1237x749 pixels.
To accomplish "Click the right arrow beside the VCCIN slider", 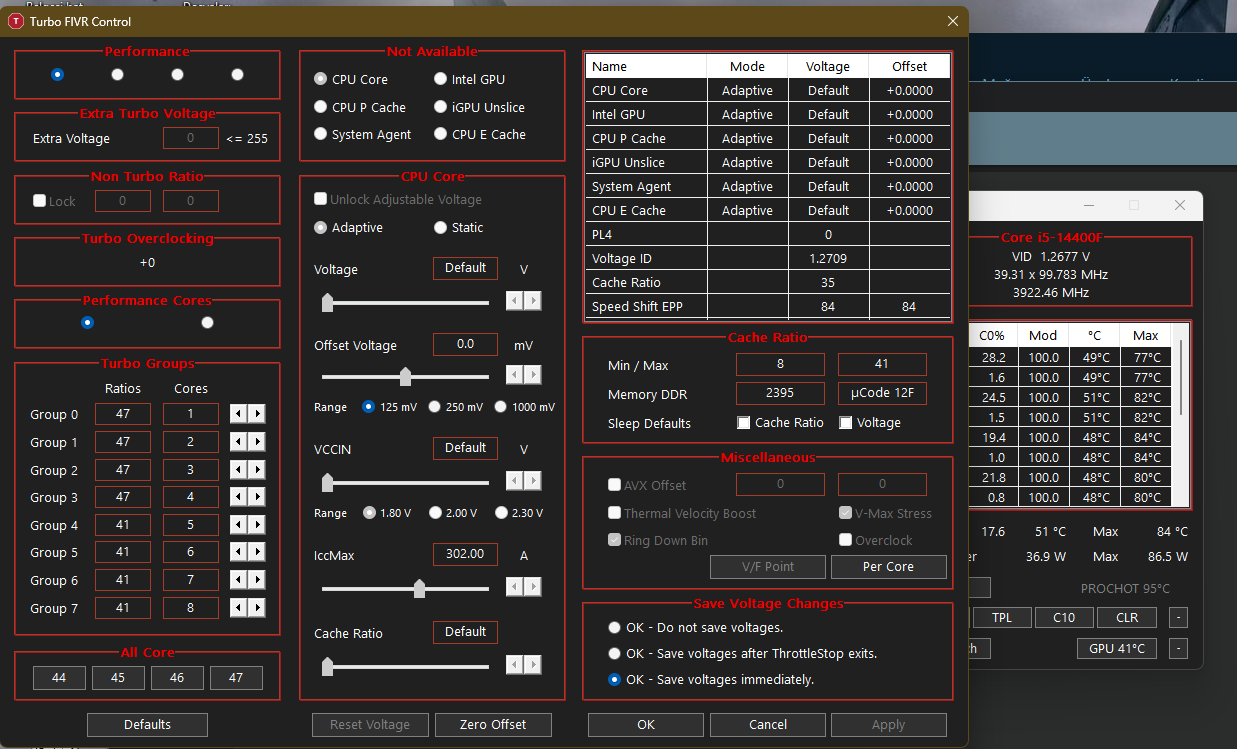I will coord(533,481).
